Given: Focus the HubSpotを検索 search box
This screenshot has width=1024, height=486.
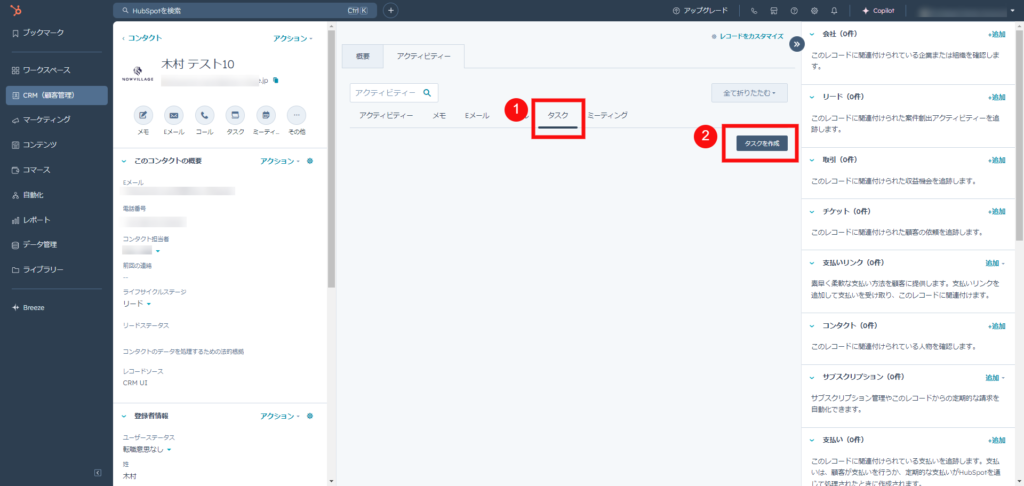Looking at the screenshot, I should click(245, 10).
